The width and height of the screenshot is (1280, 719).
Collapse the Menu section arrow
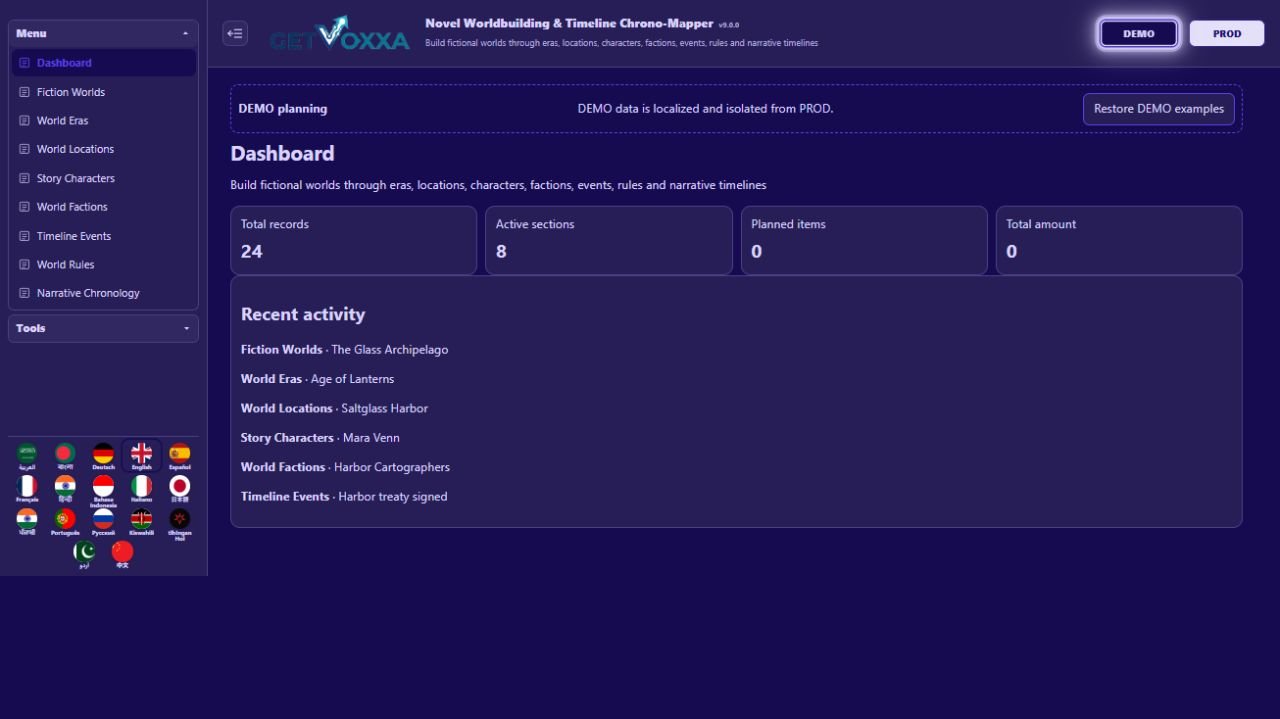[185, 34]
